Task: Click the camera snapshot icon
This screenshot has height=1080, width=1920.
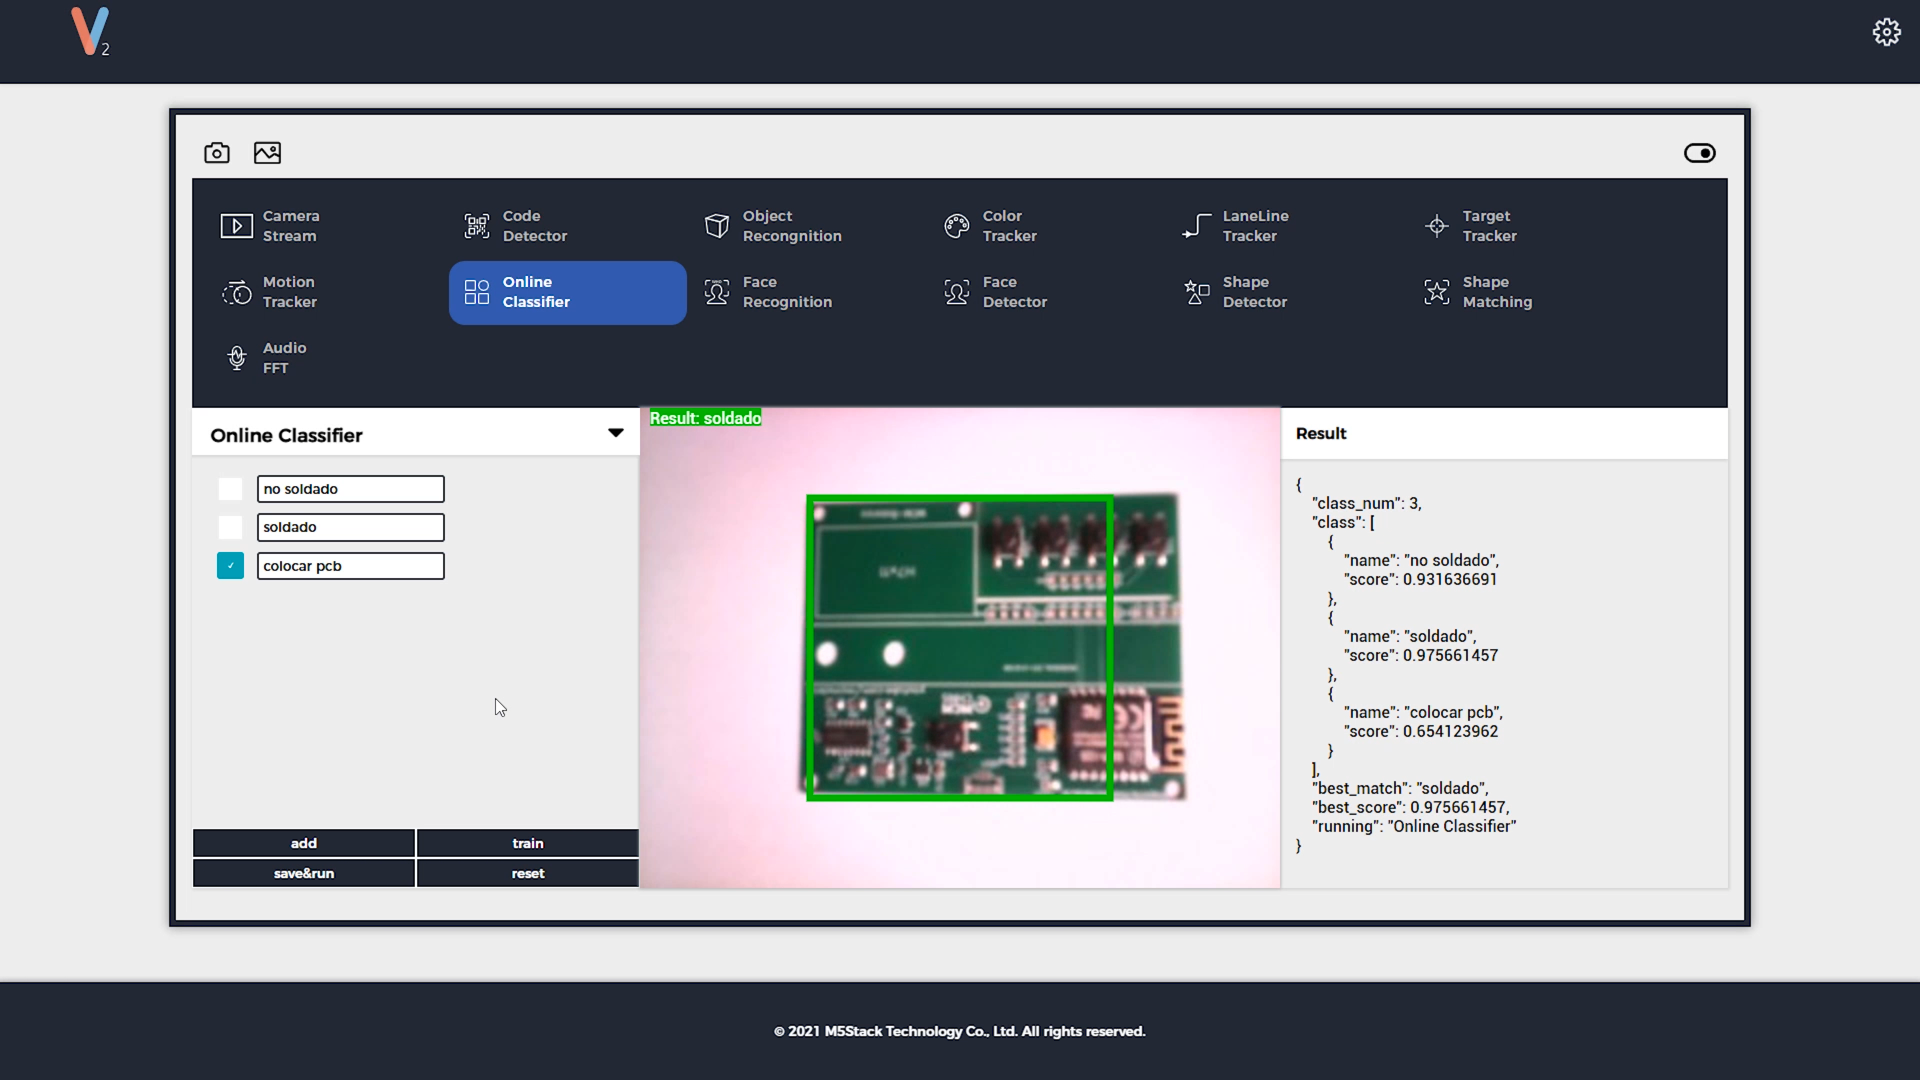Action: (x=217, y=153)
